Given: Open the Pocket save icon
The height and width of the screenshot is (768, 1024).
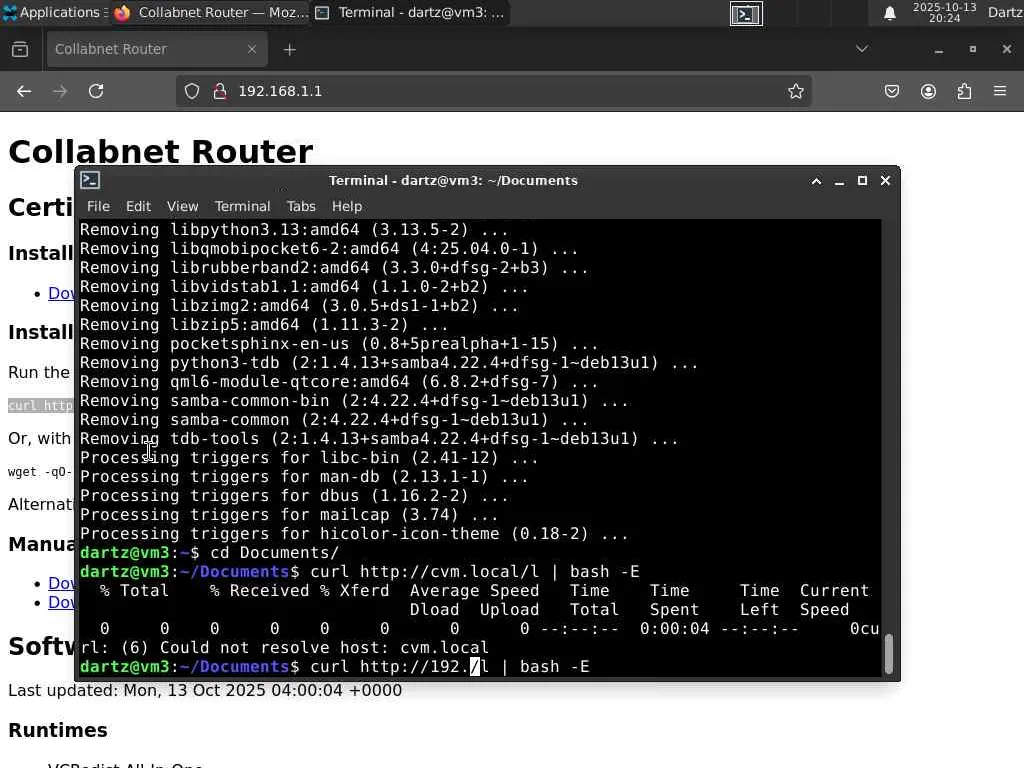Looking at the screenshot, I should (892, 91).
